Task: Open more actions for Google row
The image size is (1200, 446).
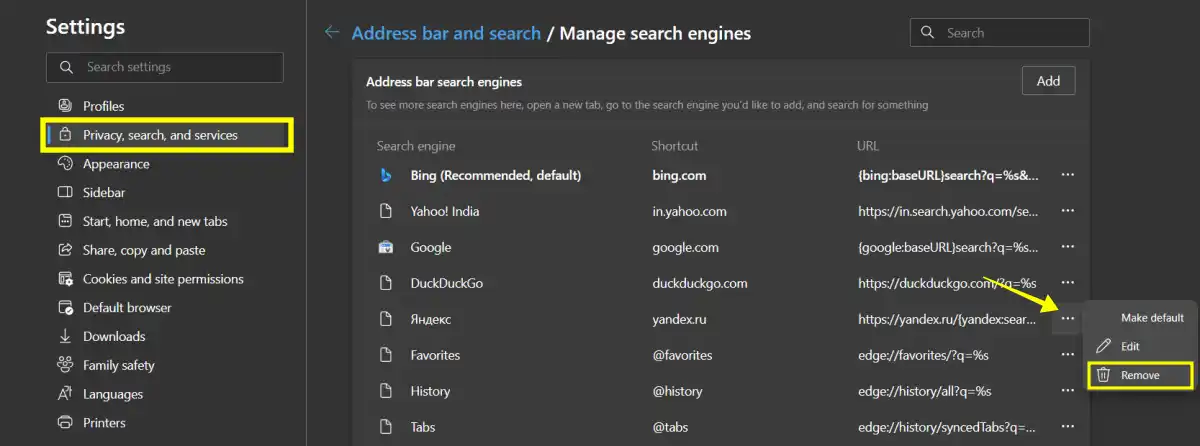Action: click(1068, 247)
